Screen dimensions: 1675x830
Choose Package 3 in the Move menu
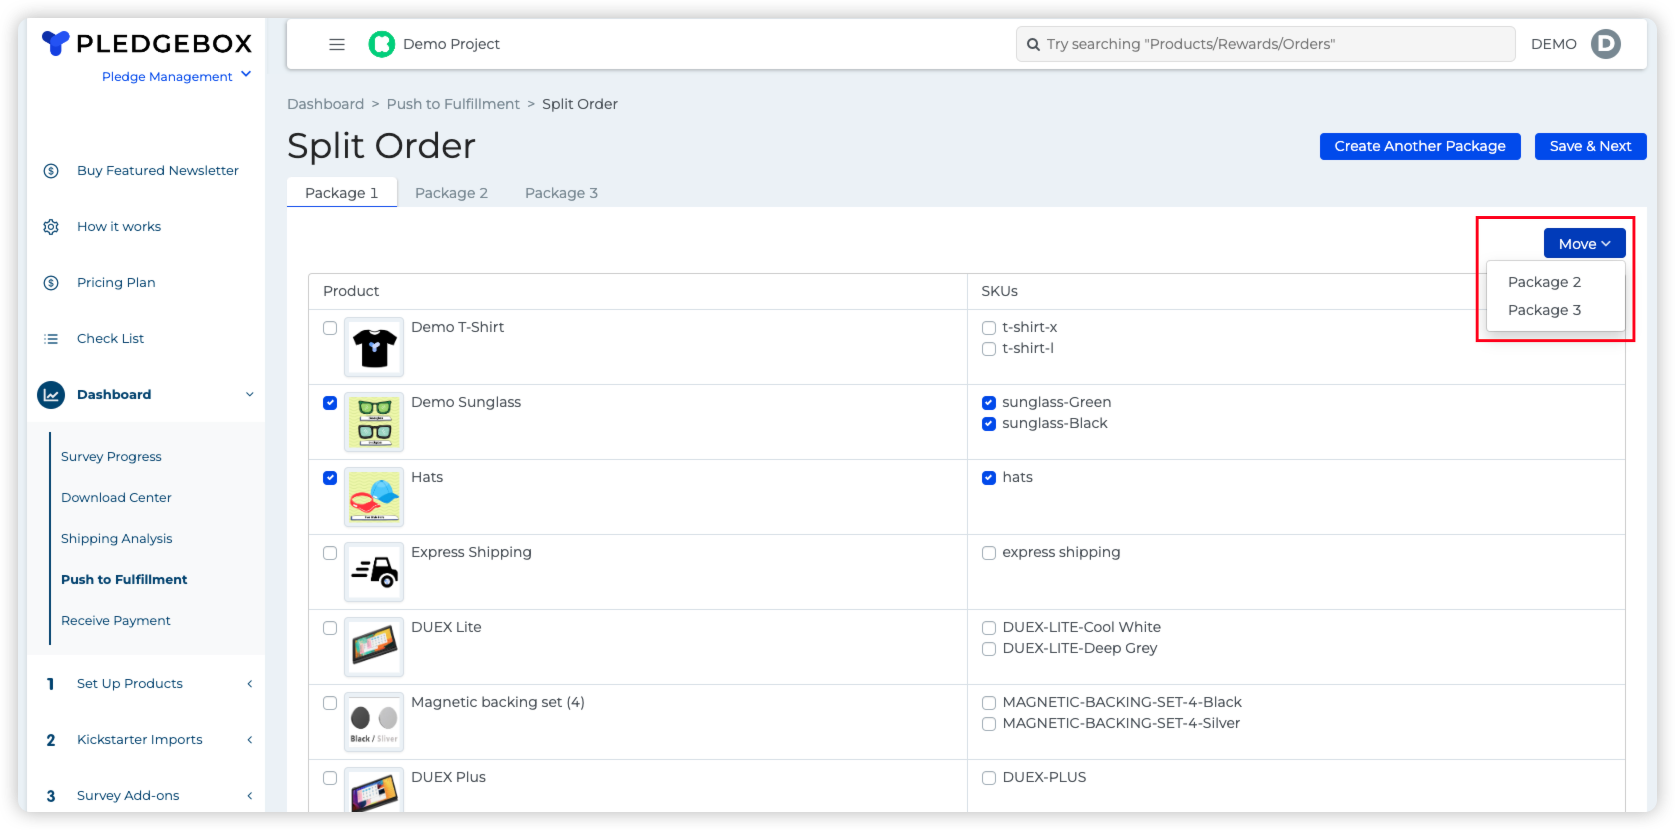[x=1544, y=310]
